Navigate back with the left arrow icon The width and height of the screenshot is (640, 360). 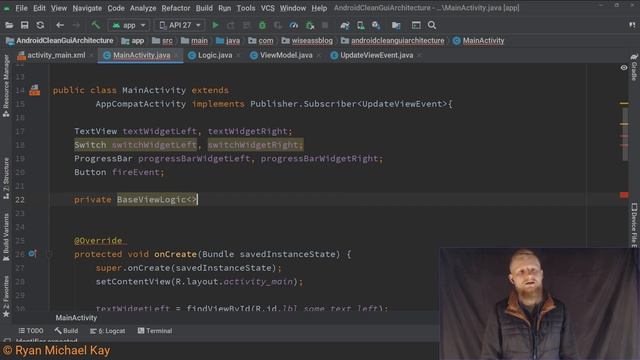pyautogui.click(x=60, y=25)
